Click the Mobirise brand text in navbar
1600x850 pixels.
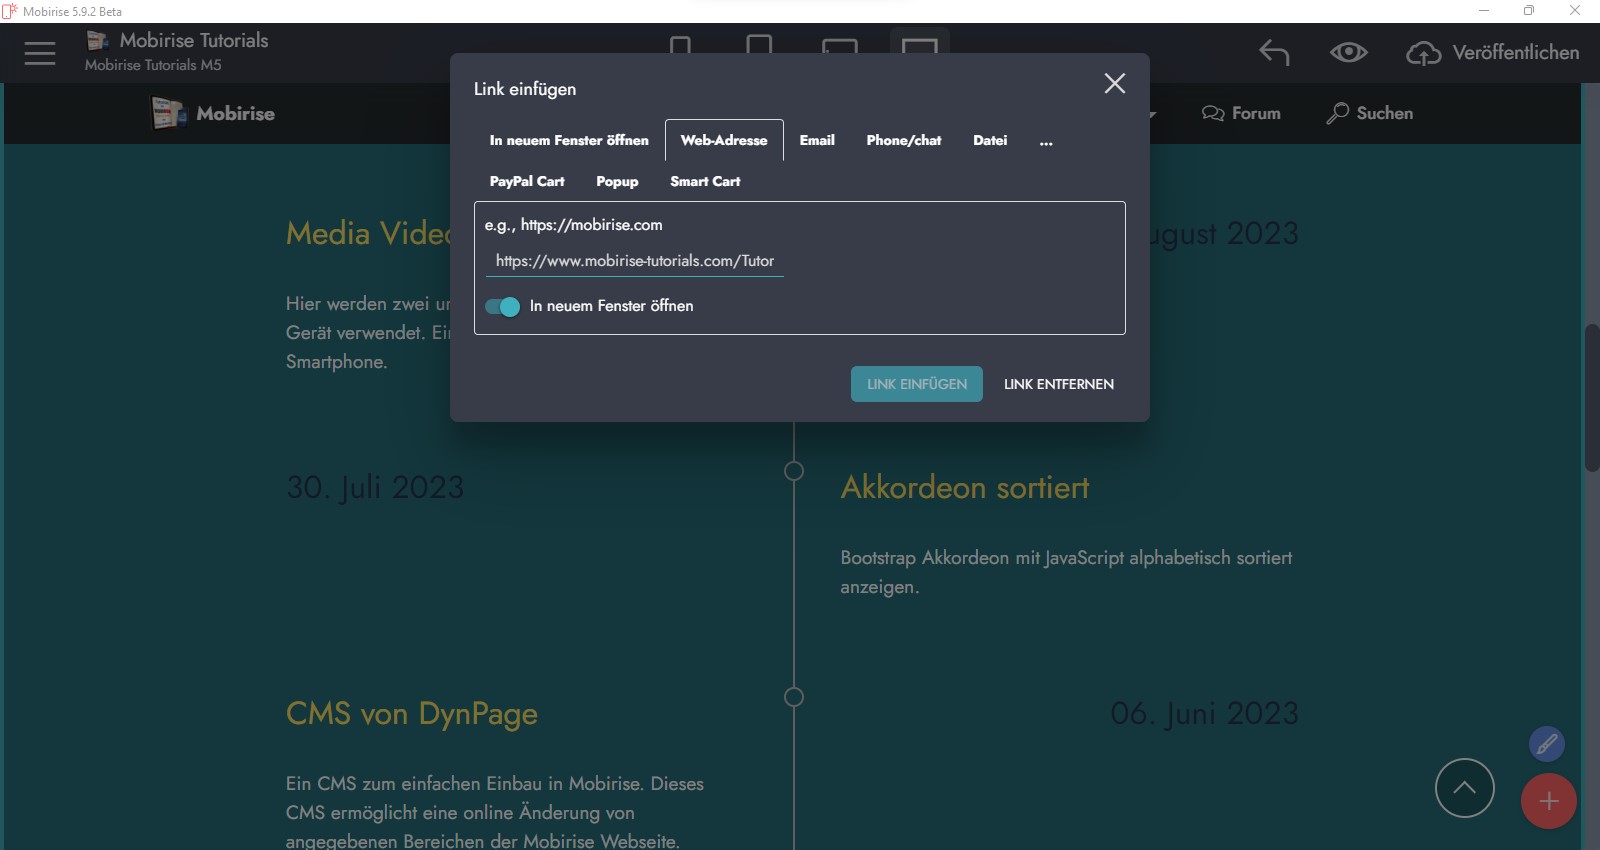pos(236,113)
